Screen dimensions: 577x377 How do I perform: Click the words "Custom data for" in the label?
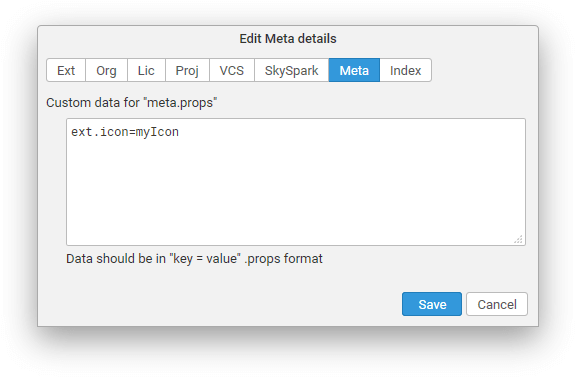[93, 103]
